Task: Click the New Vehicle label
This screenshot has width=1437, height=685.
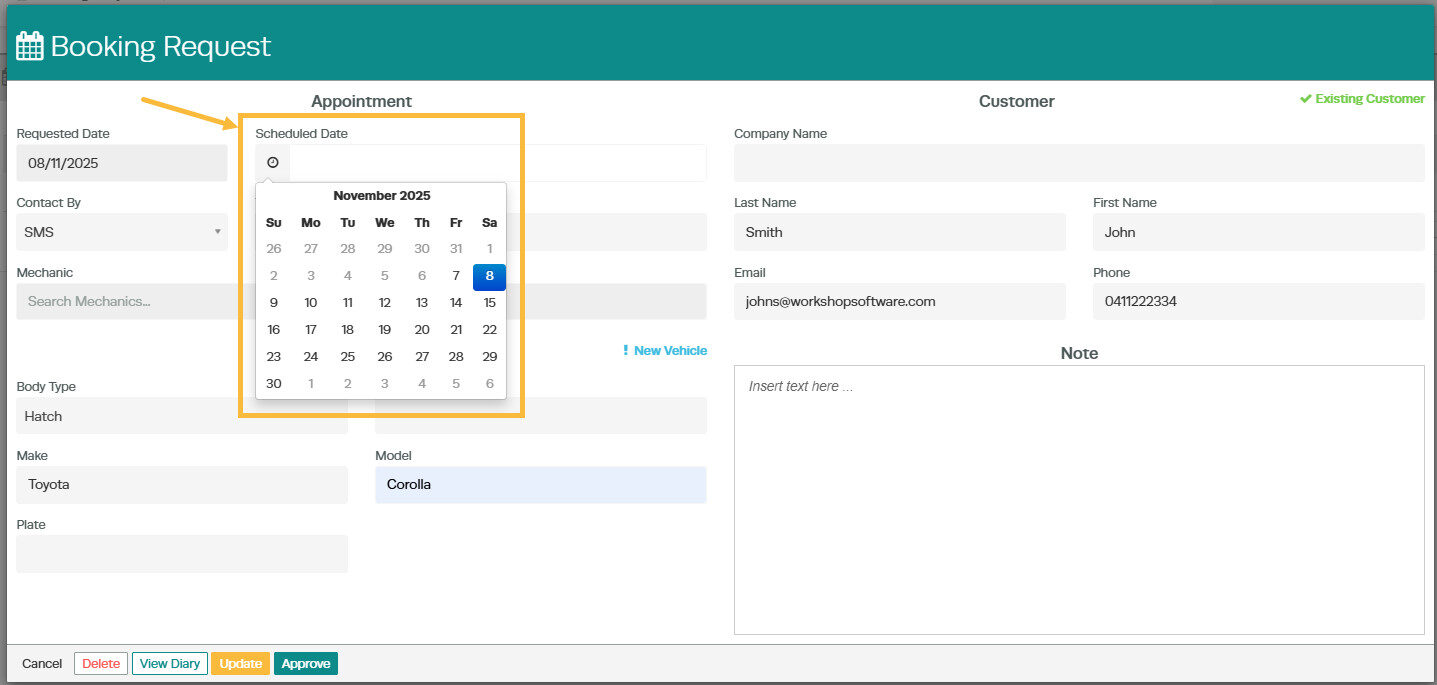Action: coord(664,351)
